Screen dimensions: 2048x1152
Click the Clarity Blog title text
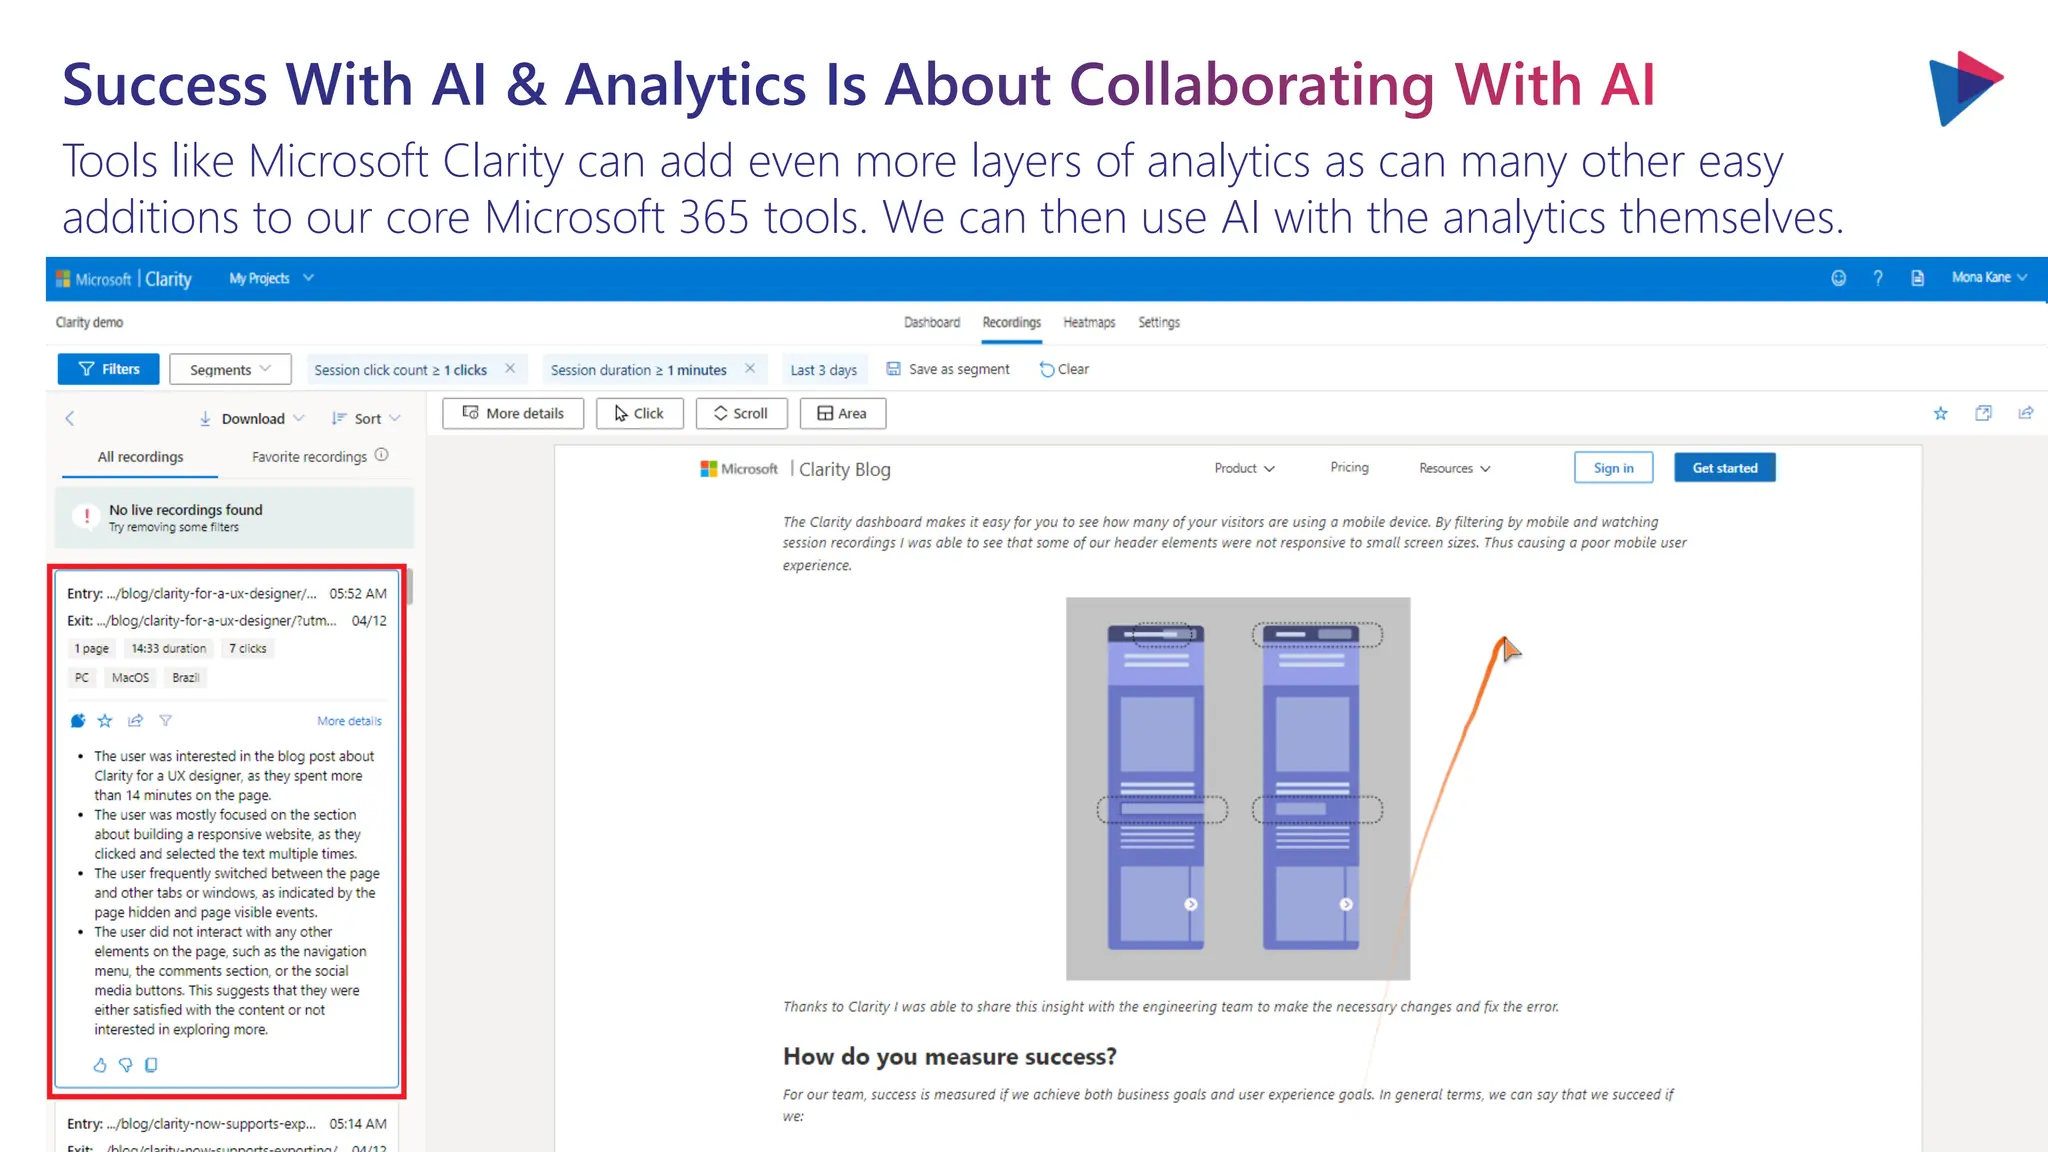pos(844,469)
